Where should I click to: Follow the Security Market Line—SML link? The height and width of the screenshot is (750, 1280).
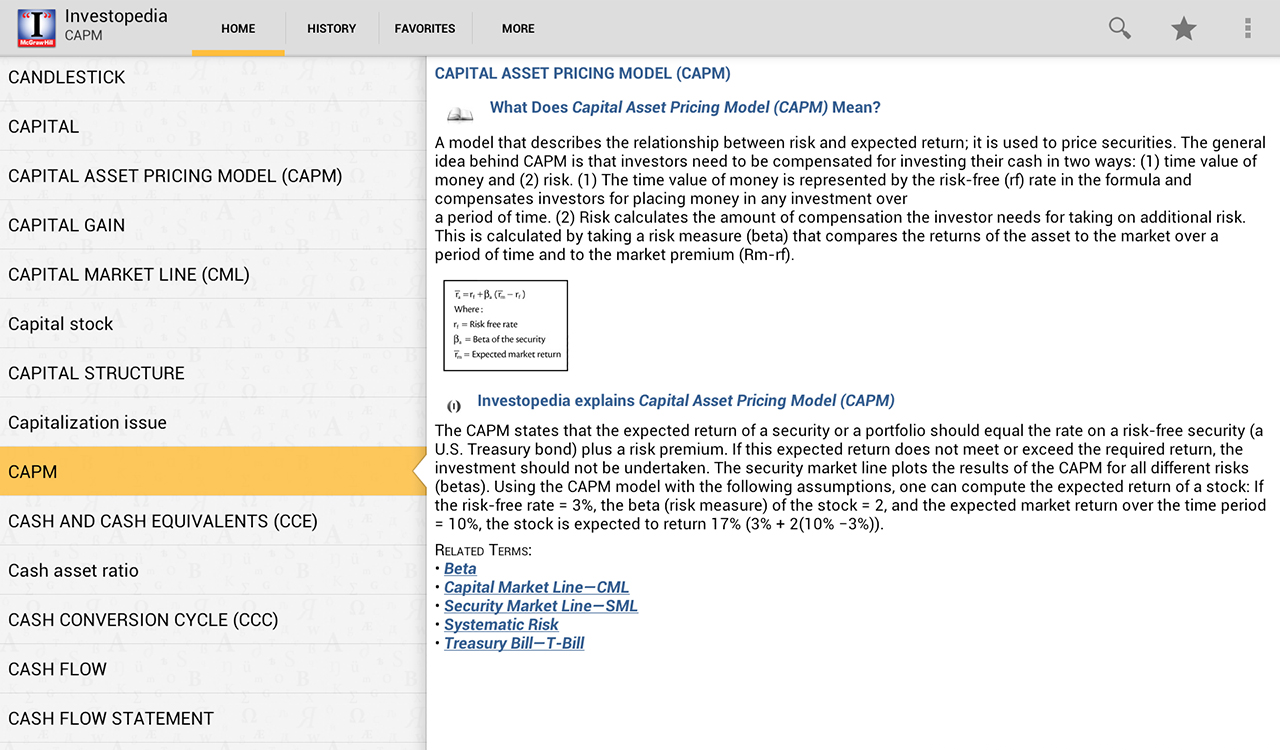(x=541, y=606)
